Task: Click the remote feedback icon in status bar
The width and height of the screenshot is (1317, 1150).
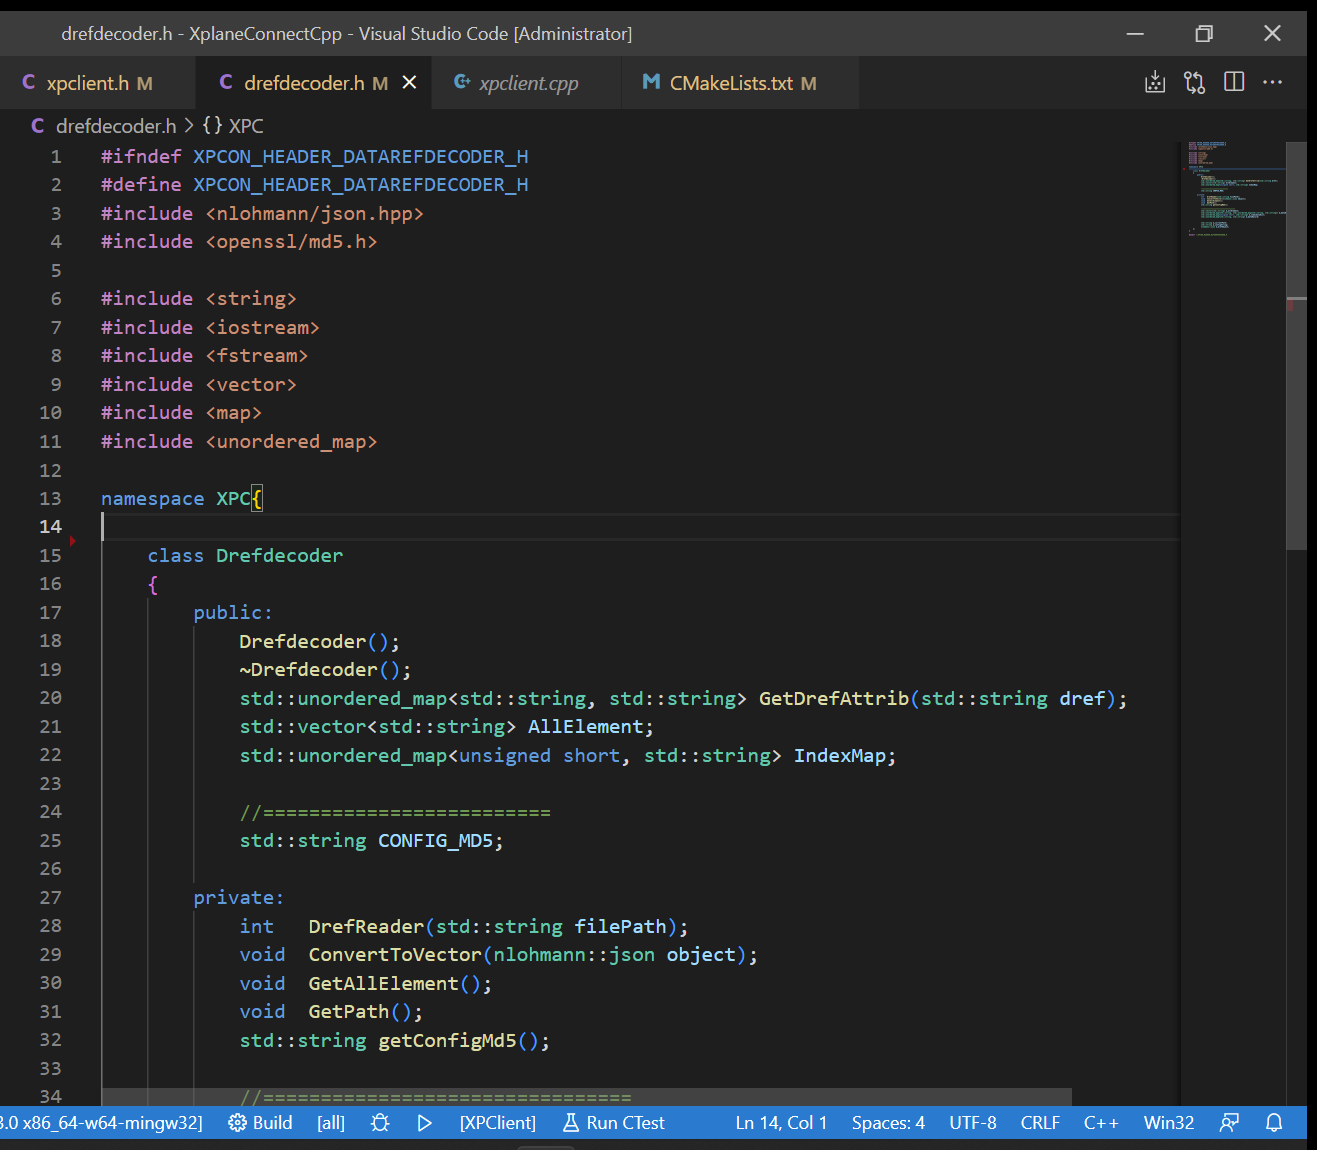Action: click(x=1229, y=1122)
